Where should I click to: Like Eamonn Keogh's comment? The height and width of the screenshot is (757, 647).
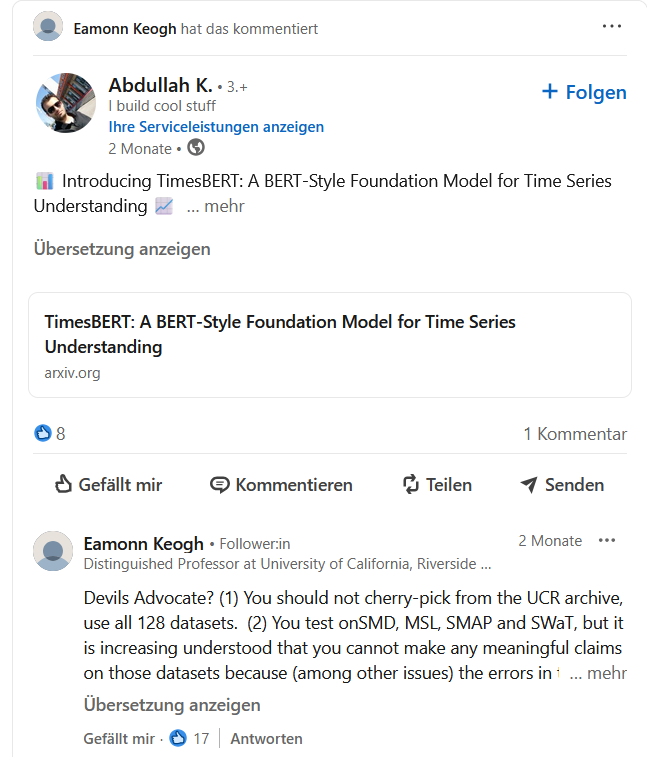click(x=119, y=739)
